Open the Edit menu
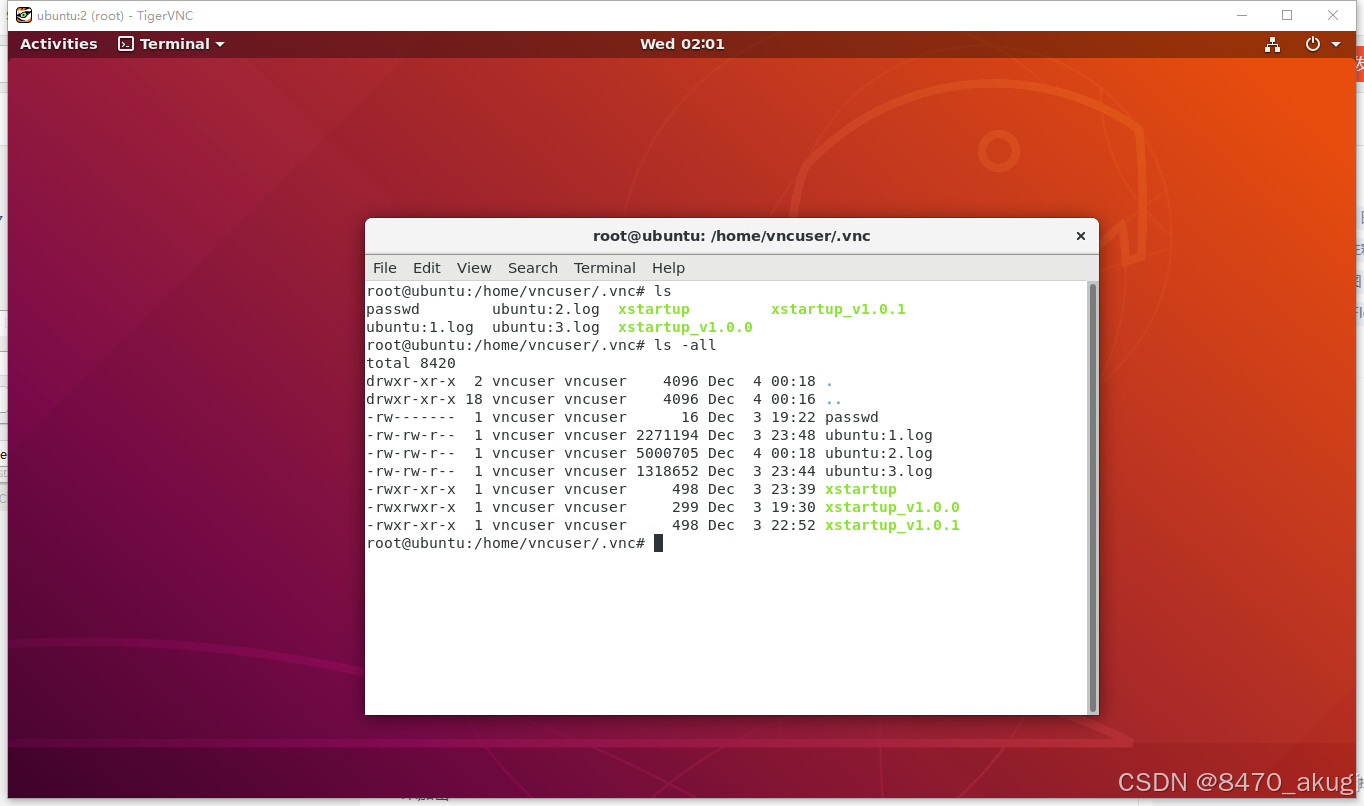Screen dimensions: 1364x806 click(x=426, y=268)
